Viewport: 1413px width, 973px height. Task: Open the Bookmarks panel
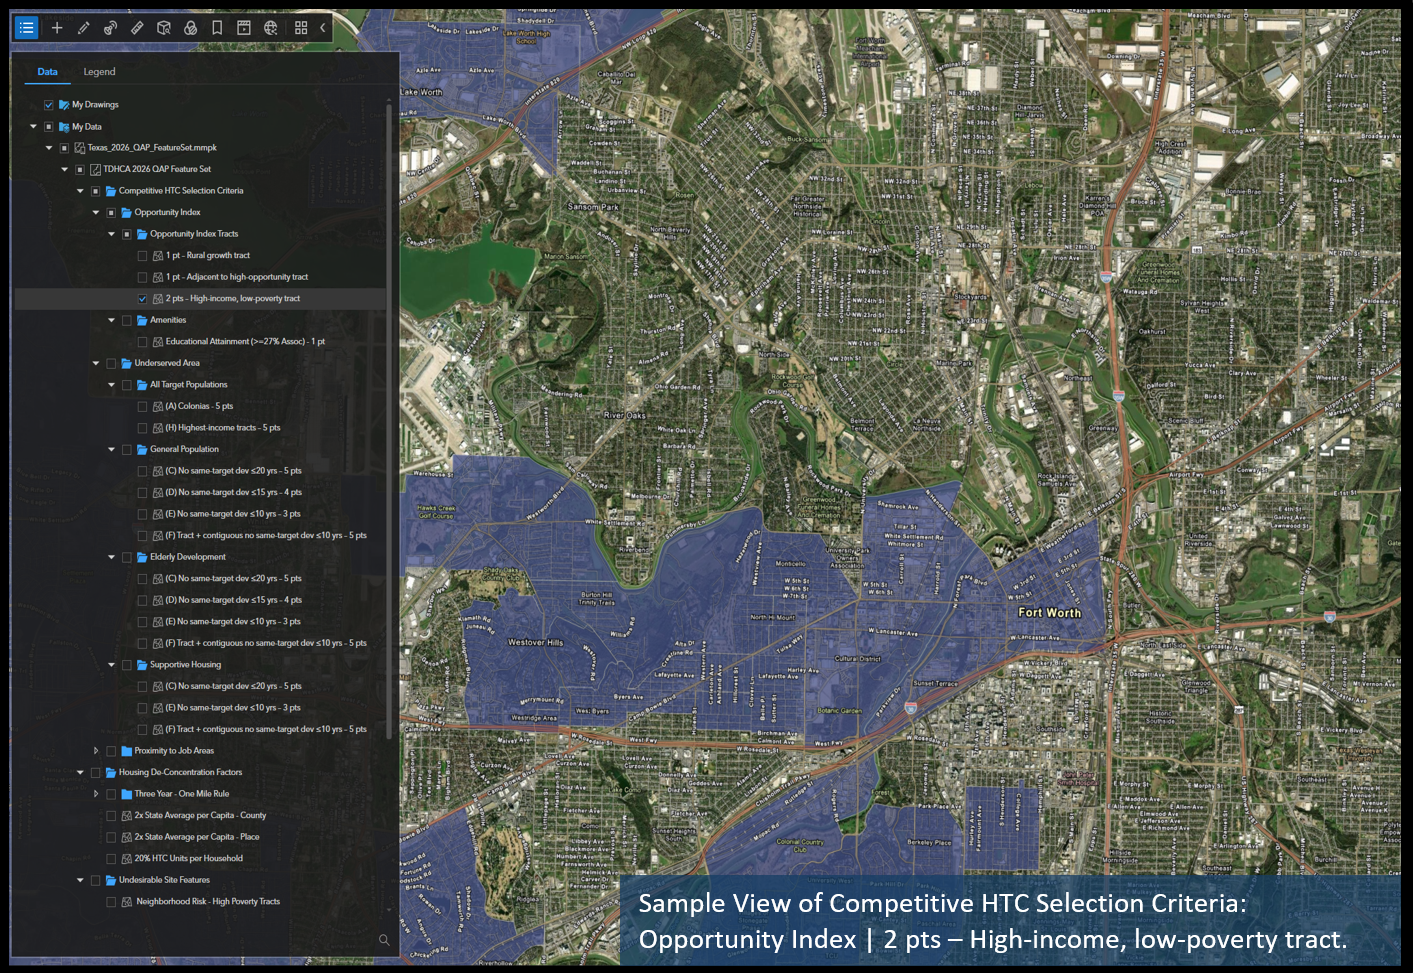(x=217, y=27)
